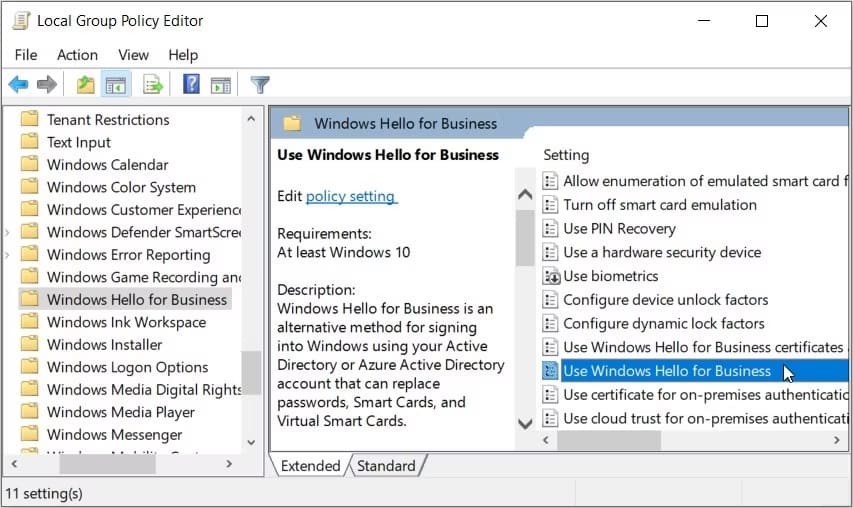Click the Use biometrics policy icon

point(550,276)
